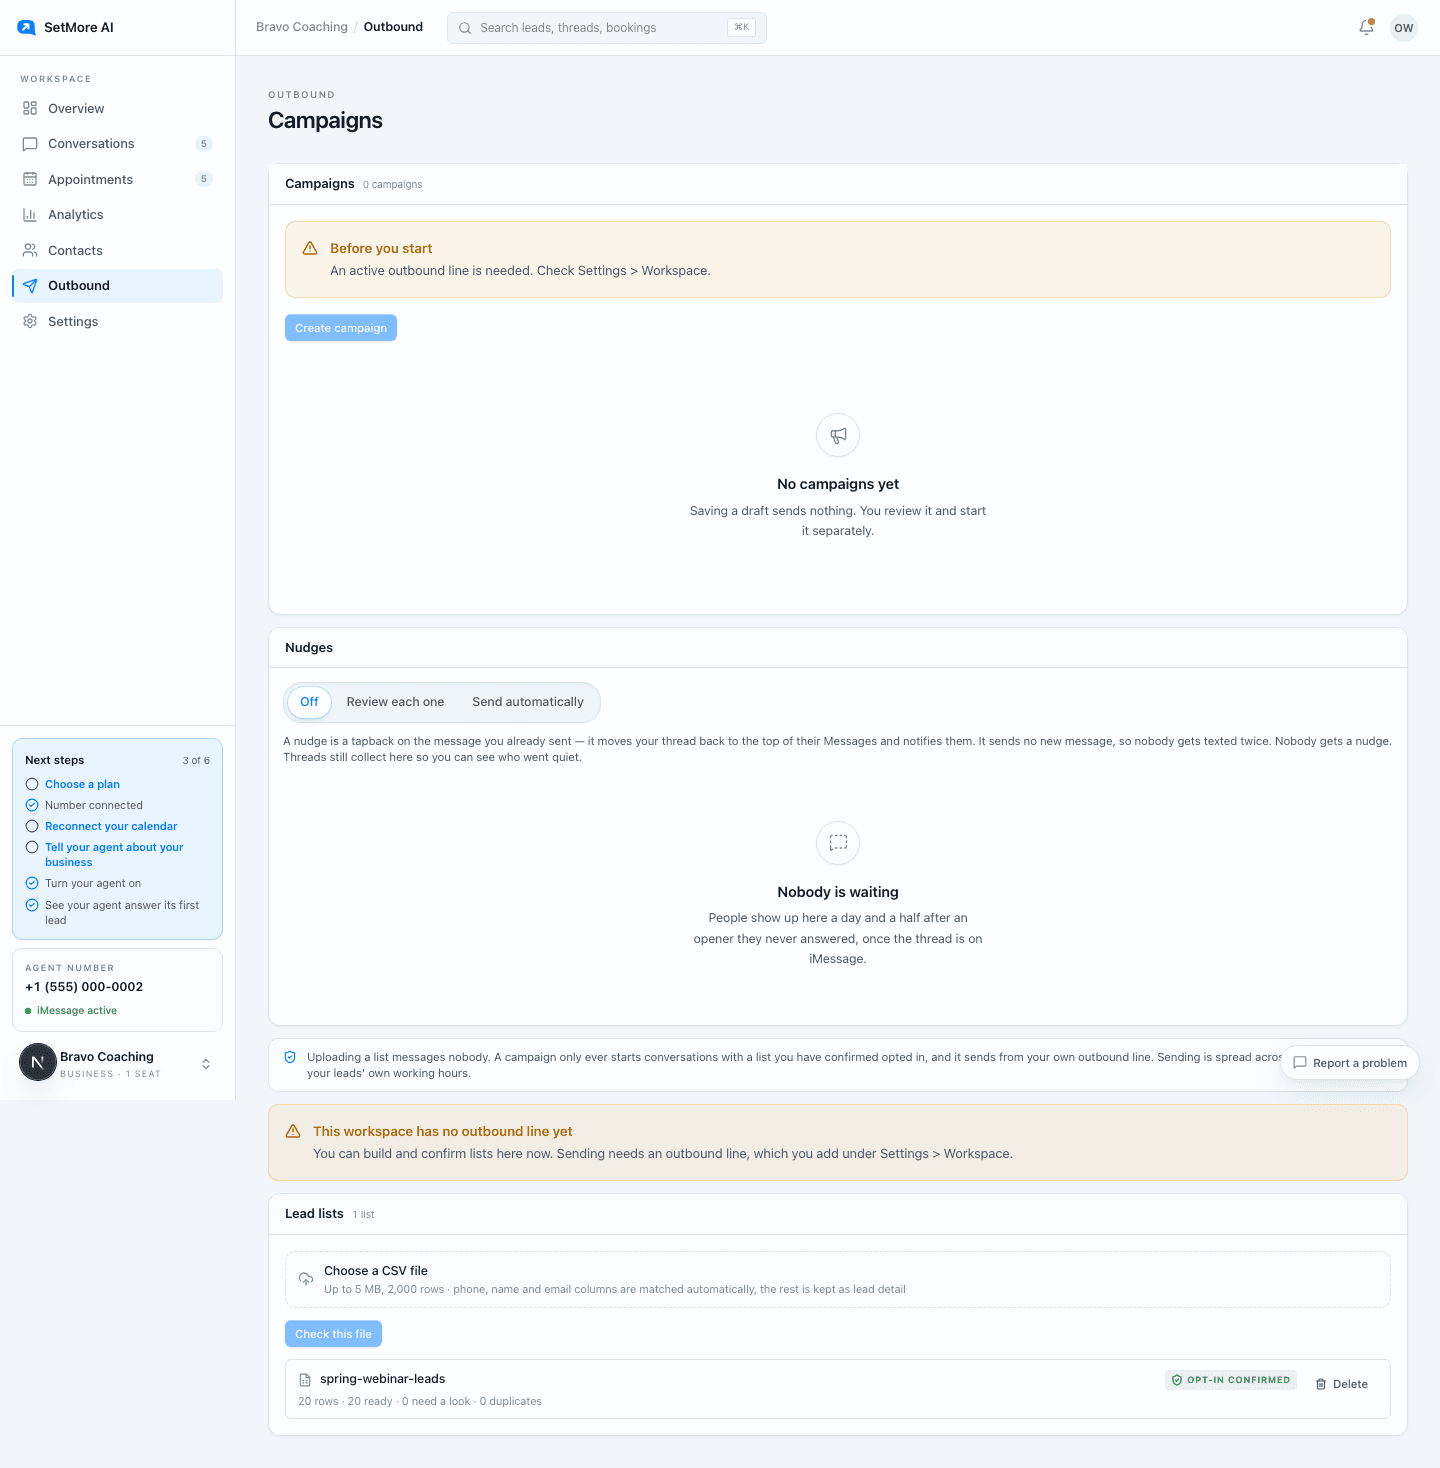Click Bravo Coaching breadcrumb link

[x=302, y=27]
